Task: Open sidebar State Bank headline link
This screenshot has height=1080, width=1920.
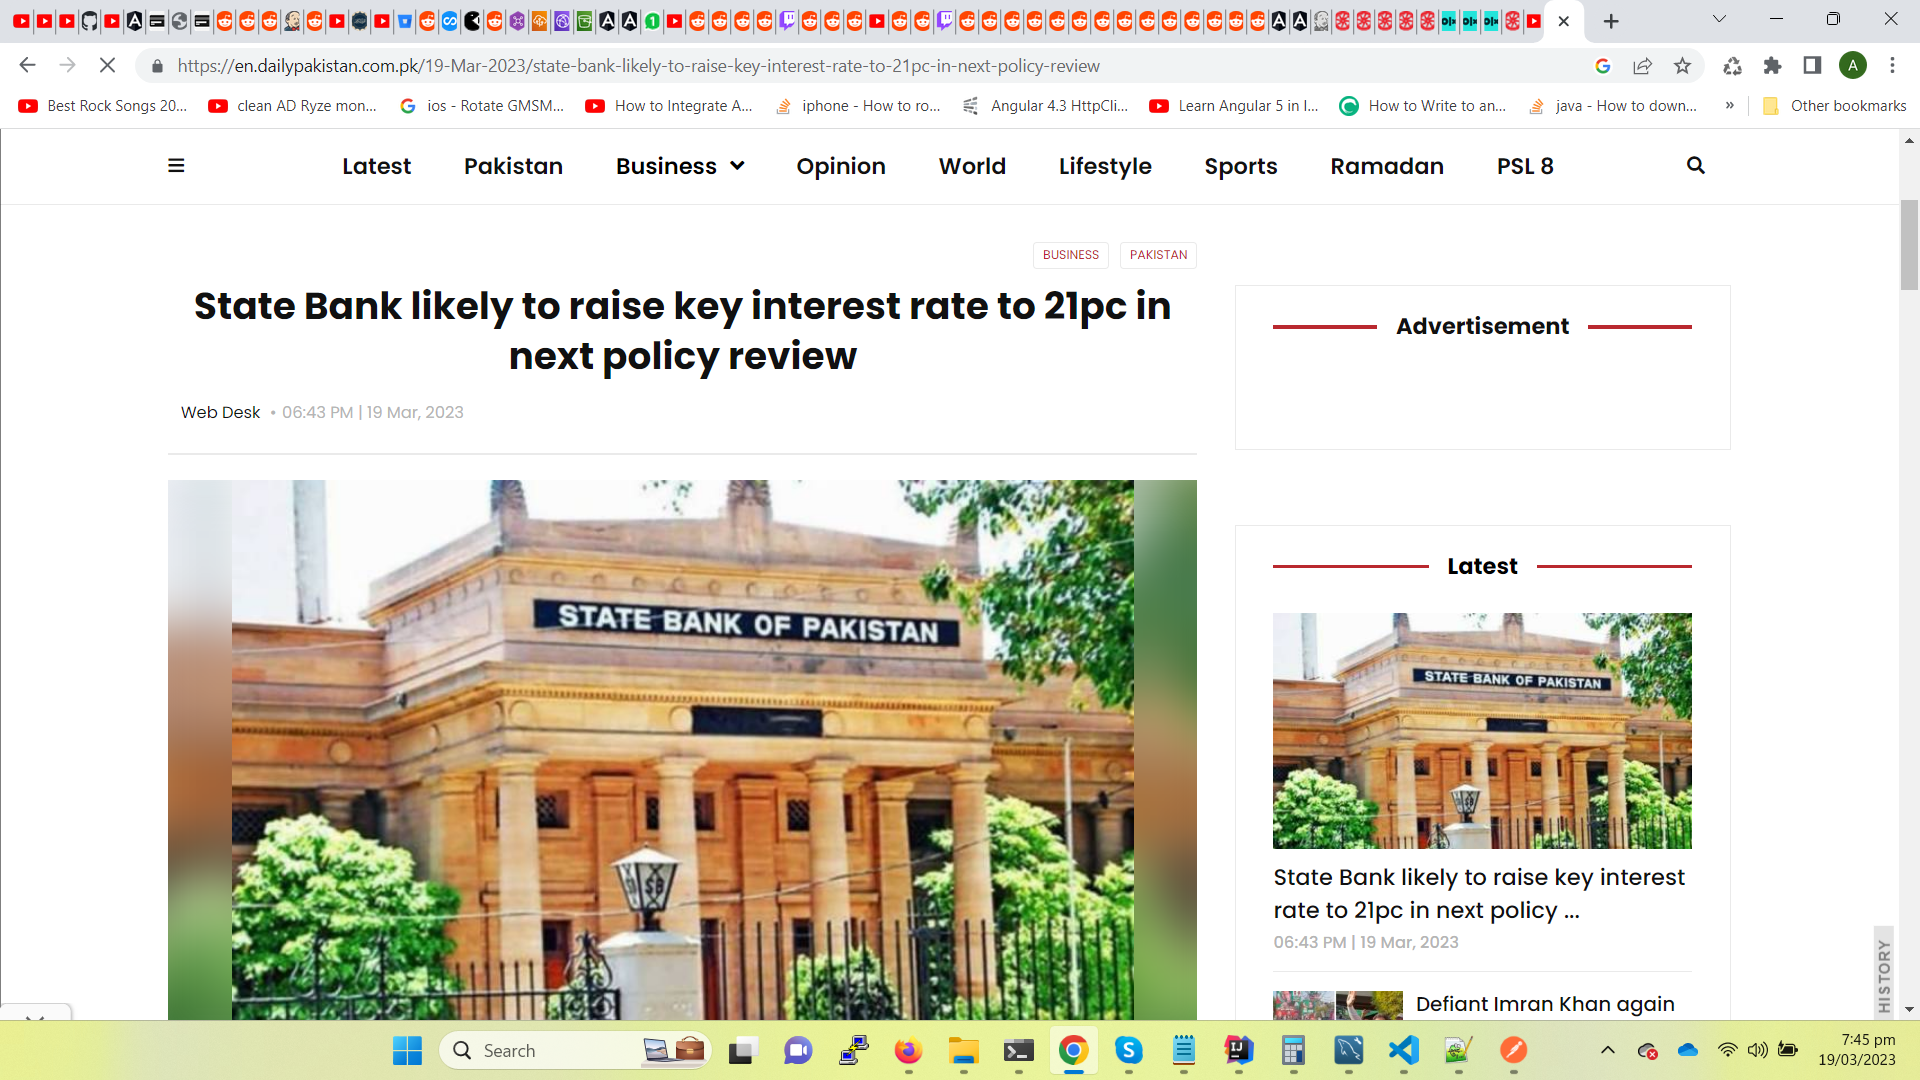Action: click(1479, 893)
